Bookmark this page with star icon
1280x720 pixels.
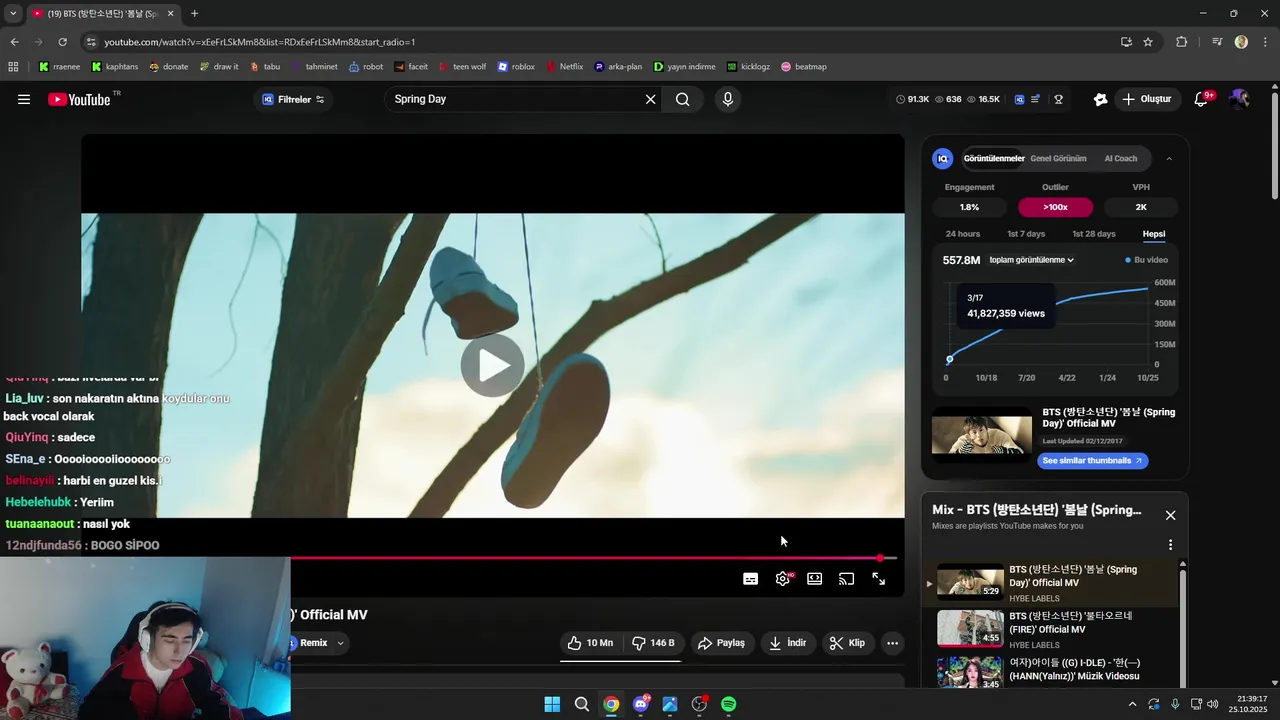(x=1148, y=42)
